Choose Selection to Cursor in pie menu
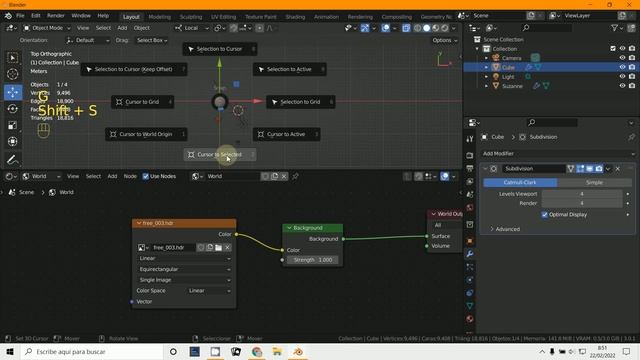This screenshot has width=640, height=360. click(x=220, y=49)
